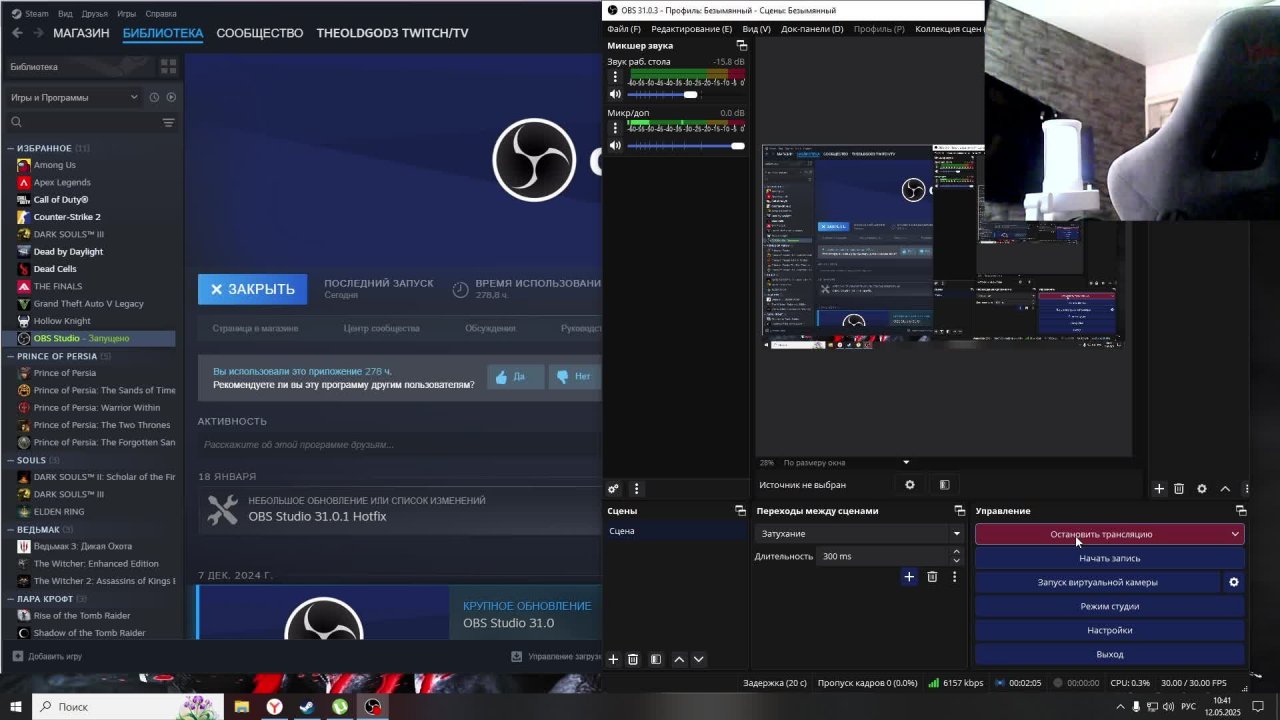Click Steam back navigation arrow
Screen dimensions: 1280x720
pos(17,33)
